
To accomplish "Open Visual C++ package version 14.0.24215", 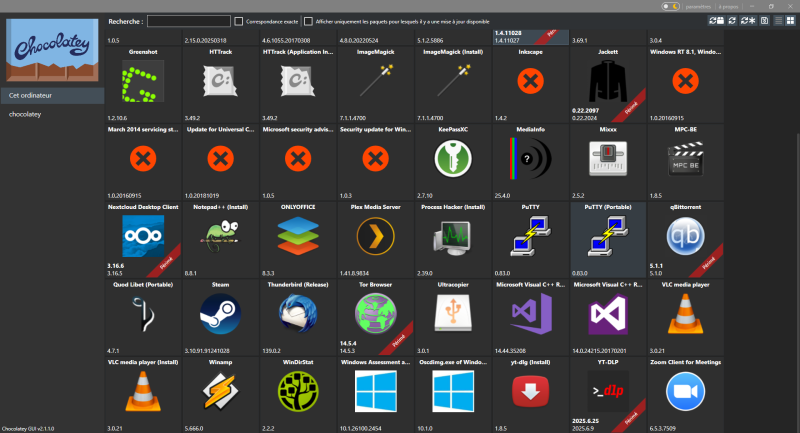I will [x=608, y=317].
